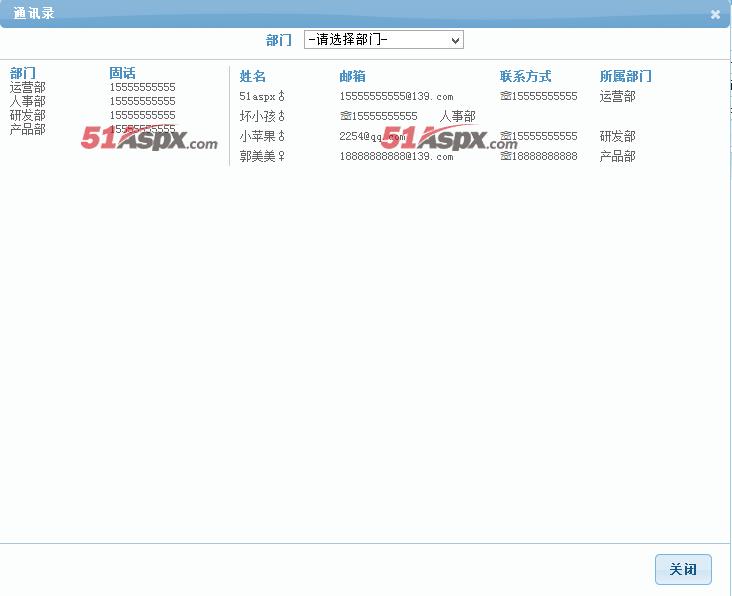Click the 联系方式 column header
732x596 pixels.
[526, 76]
